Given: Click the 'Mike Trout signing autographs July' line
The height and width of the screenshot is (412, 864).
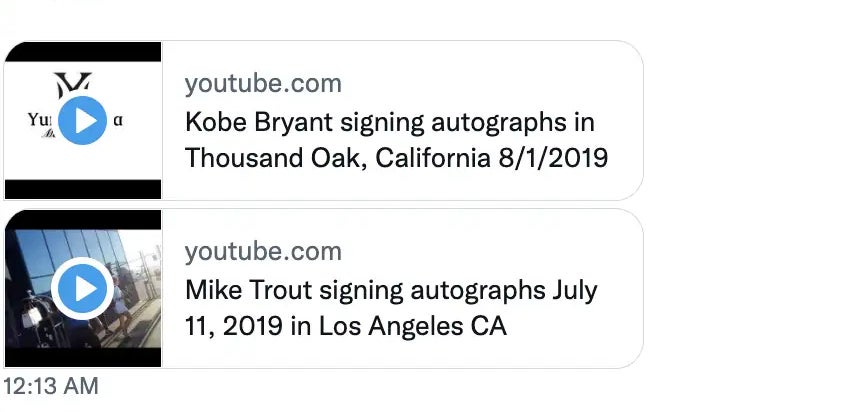Looking at the screenshot, I should click(391, 291).
